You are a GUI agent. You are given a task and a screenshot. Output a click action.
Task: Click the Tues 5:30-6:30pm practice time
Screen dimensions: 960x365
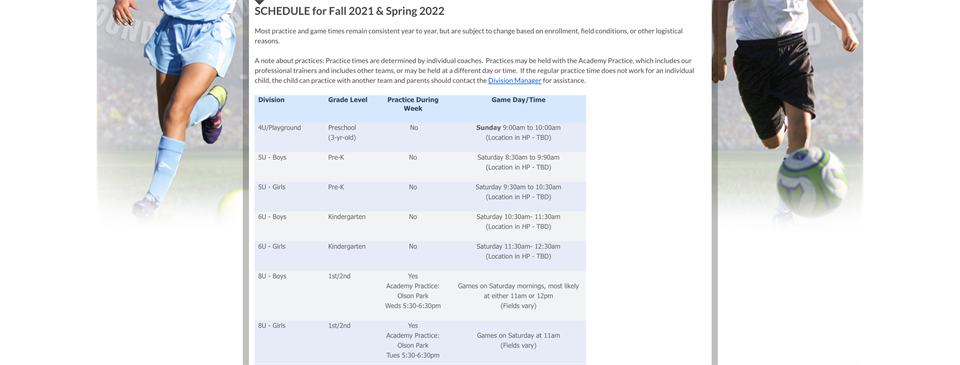pos(413,355)
